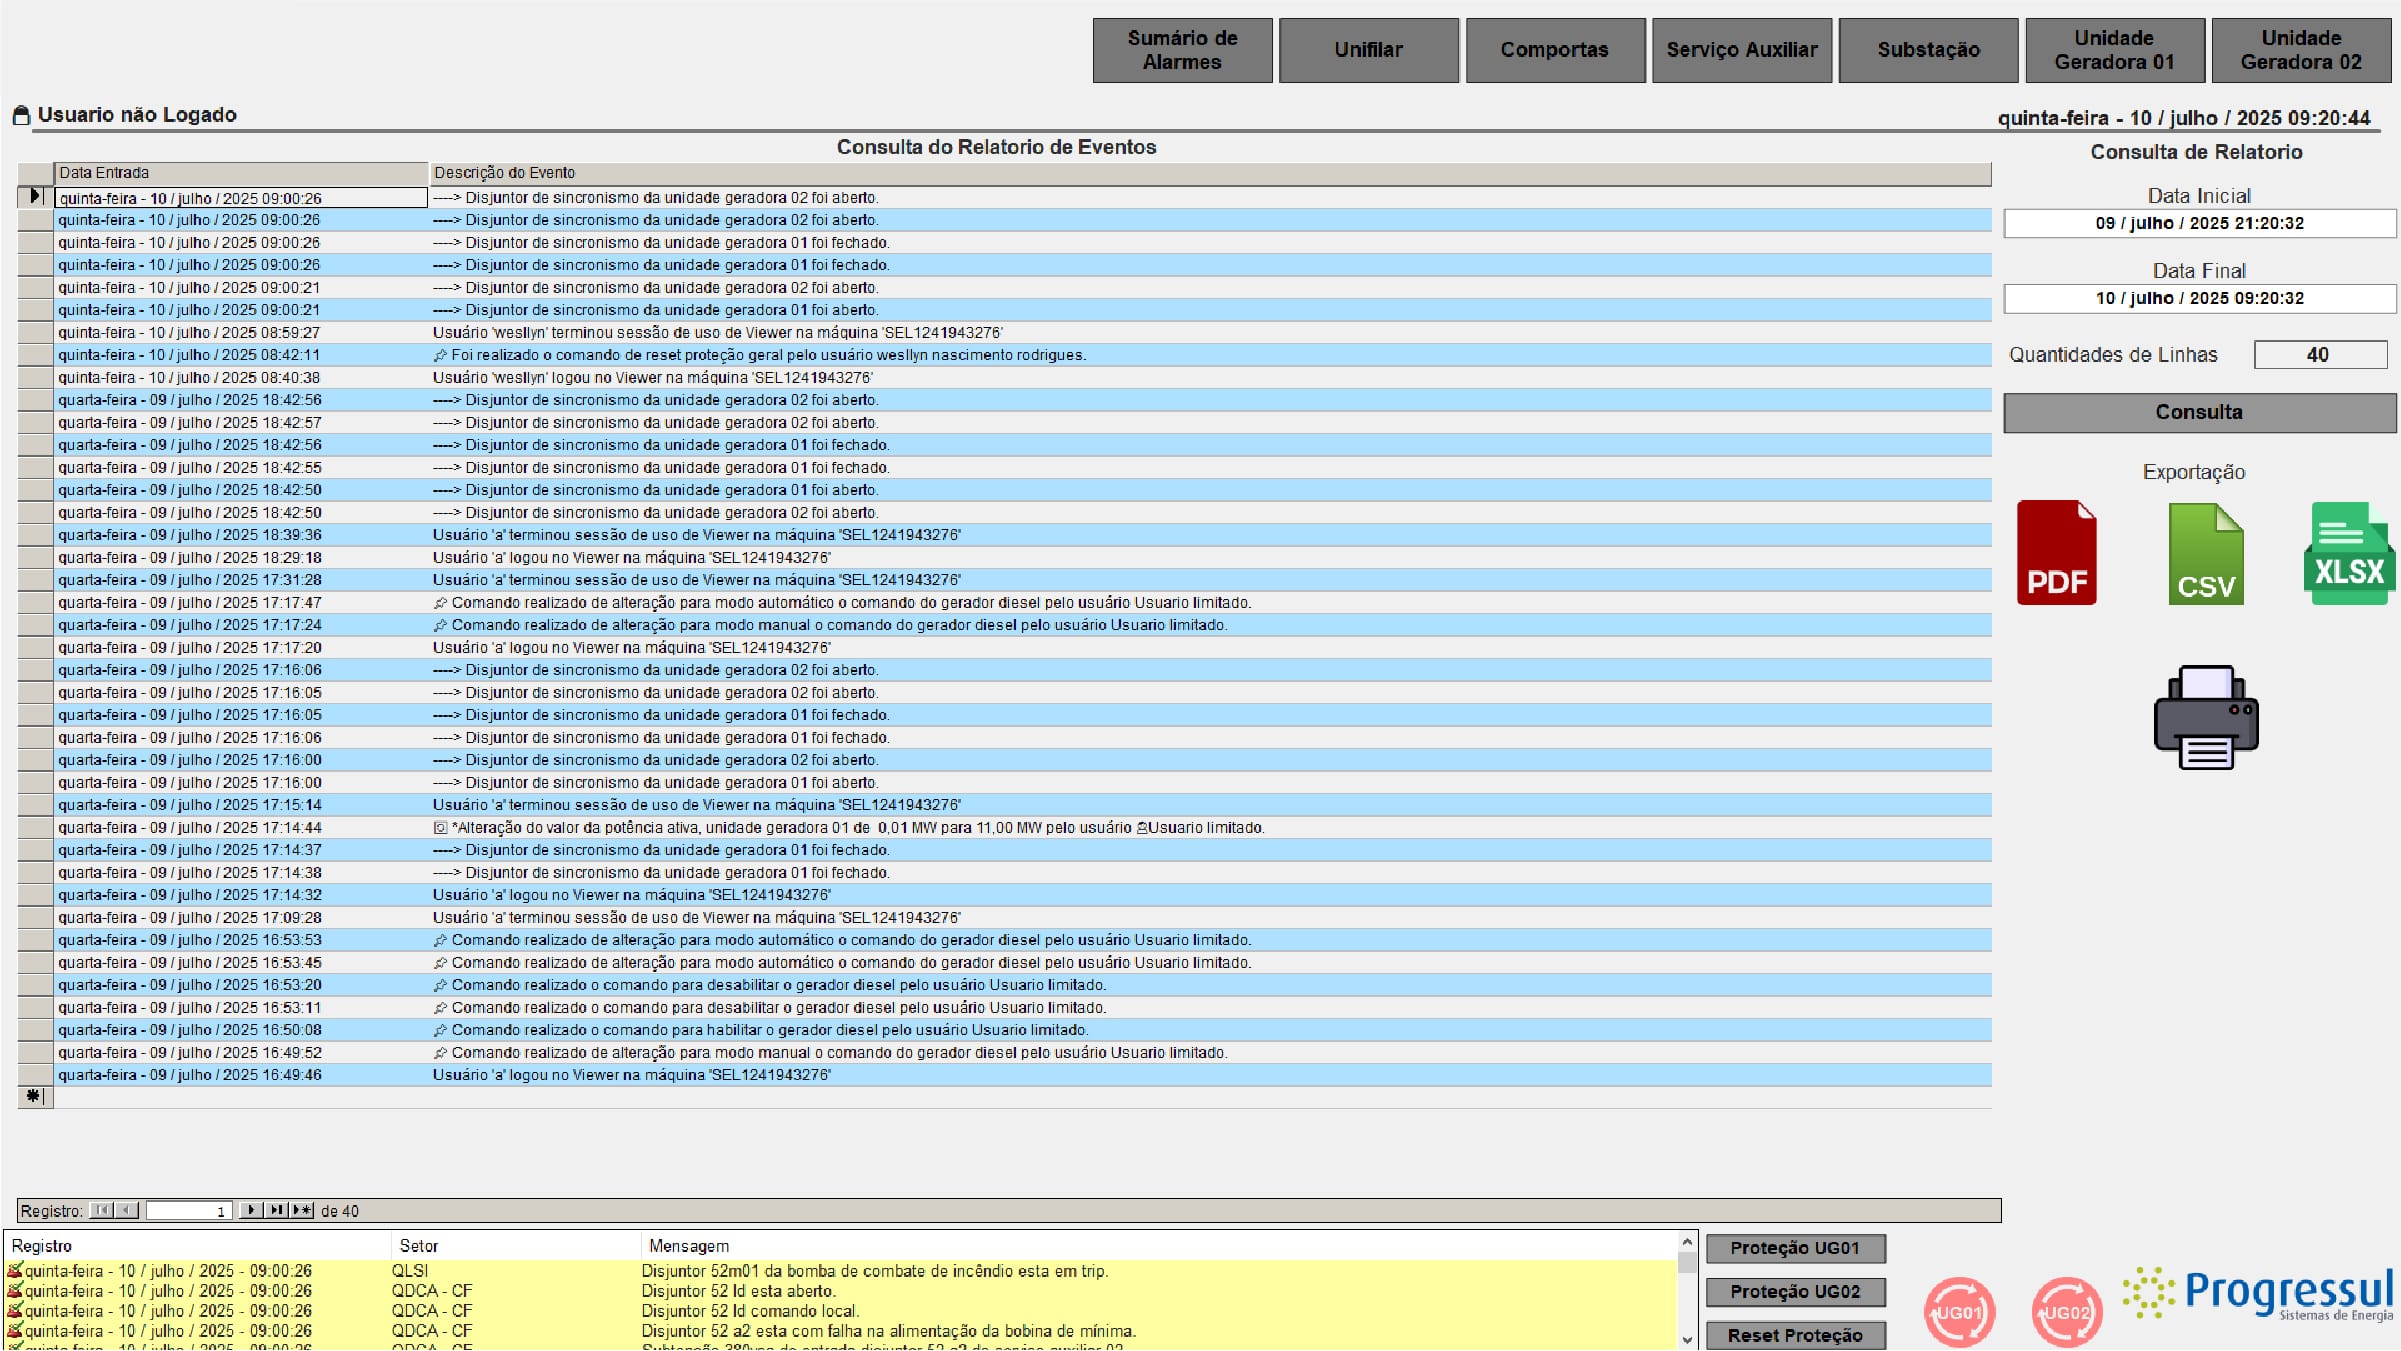Click Quantidades de Linhas field showing 40

pos(2320,355)
